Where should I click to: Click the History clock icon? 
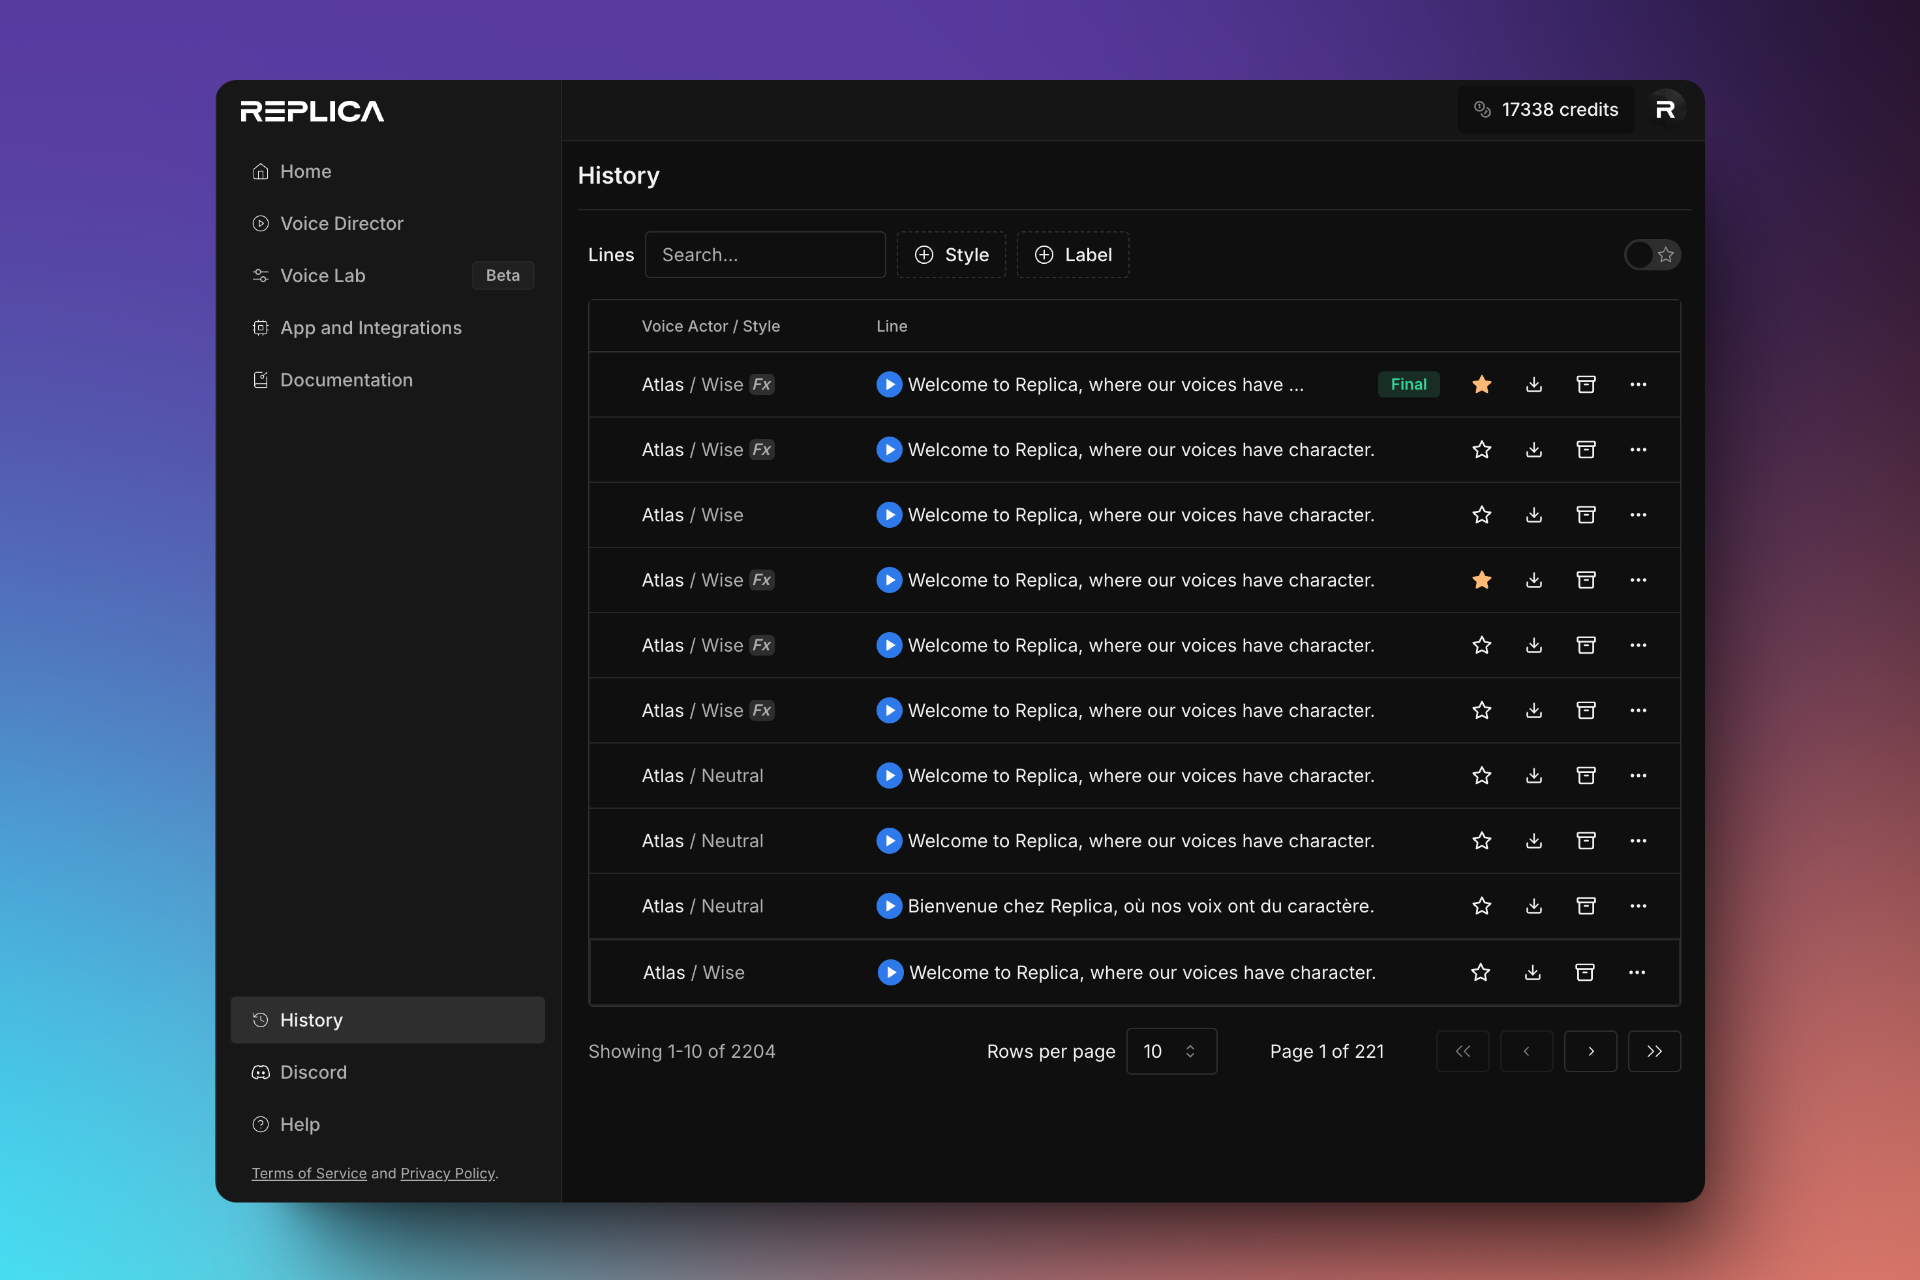point(261,1020)
